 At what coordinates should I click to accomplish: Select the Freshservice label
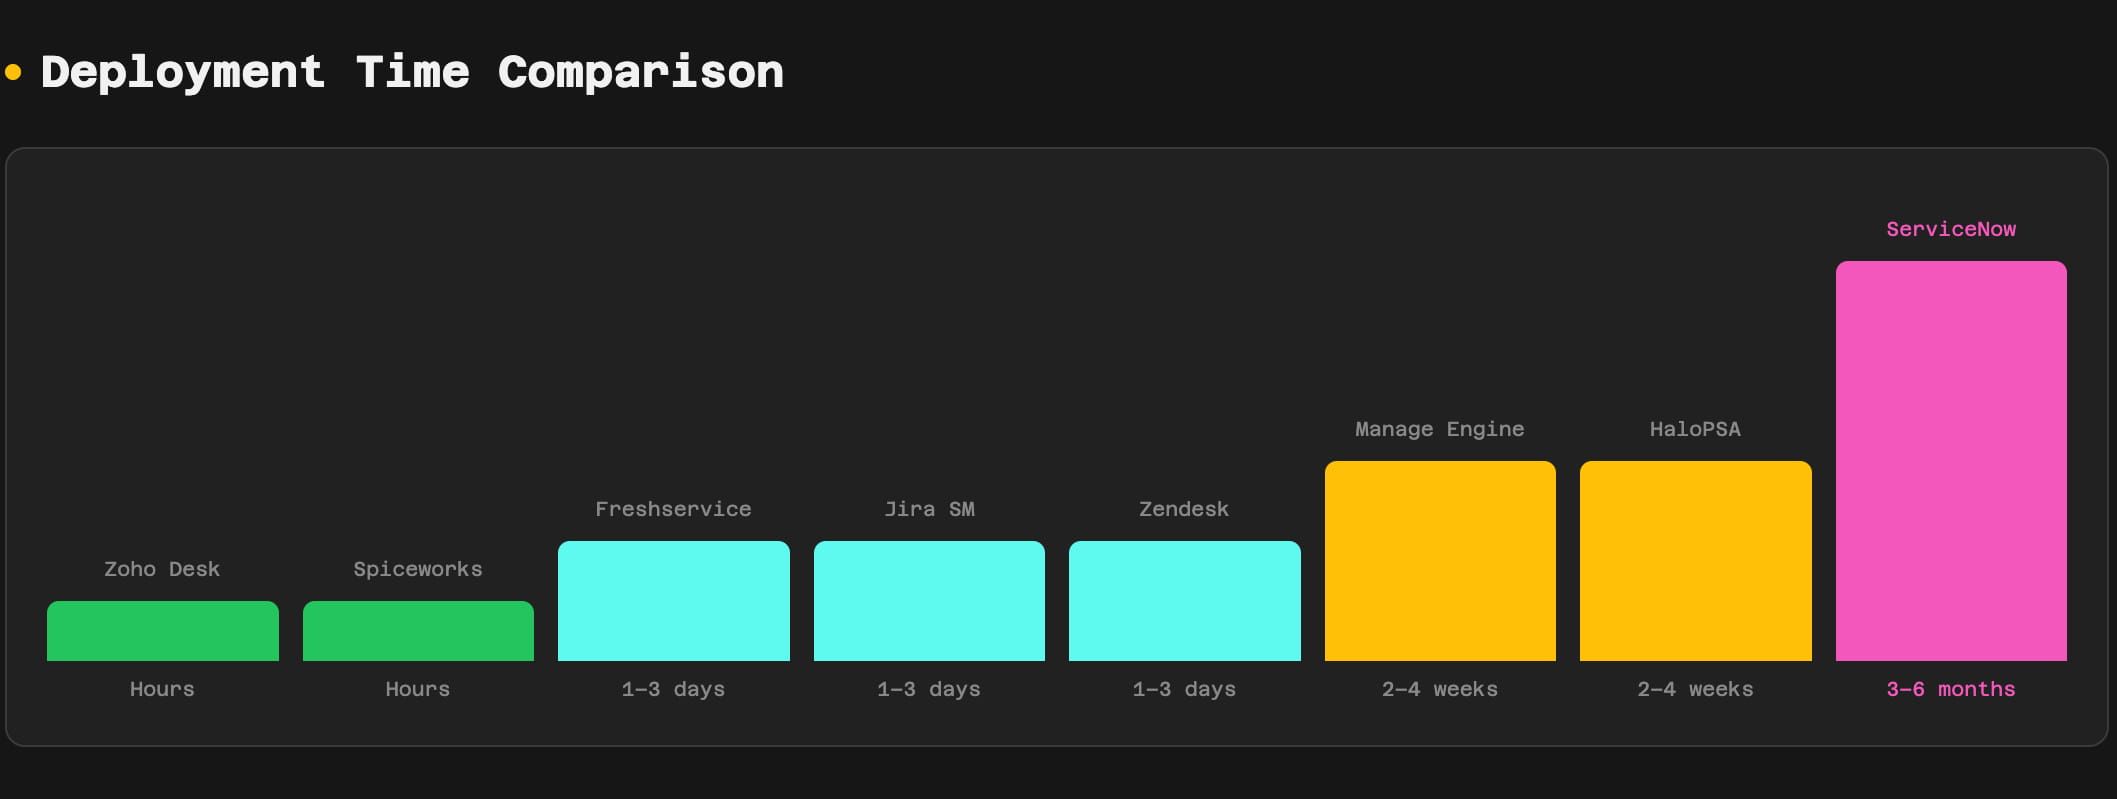click(x=673, y=509)
